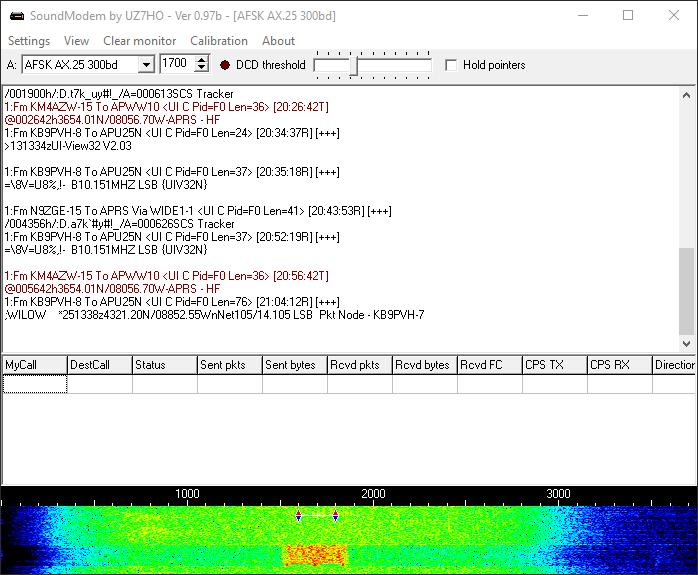Click the red DCD indicator light

pos(225,65)
